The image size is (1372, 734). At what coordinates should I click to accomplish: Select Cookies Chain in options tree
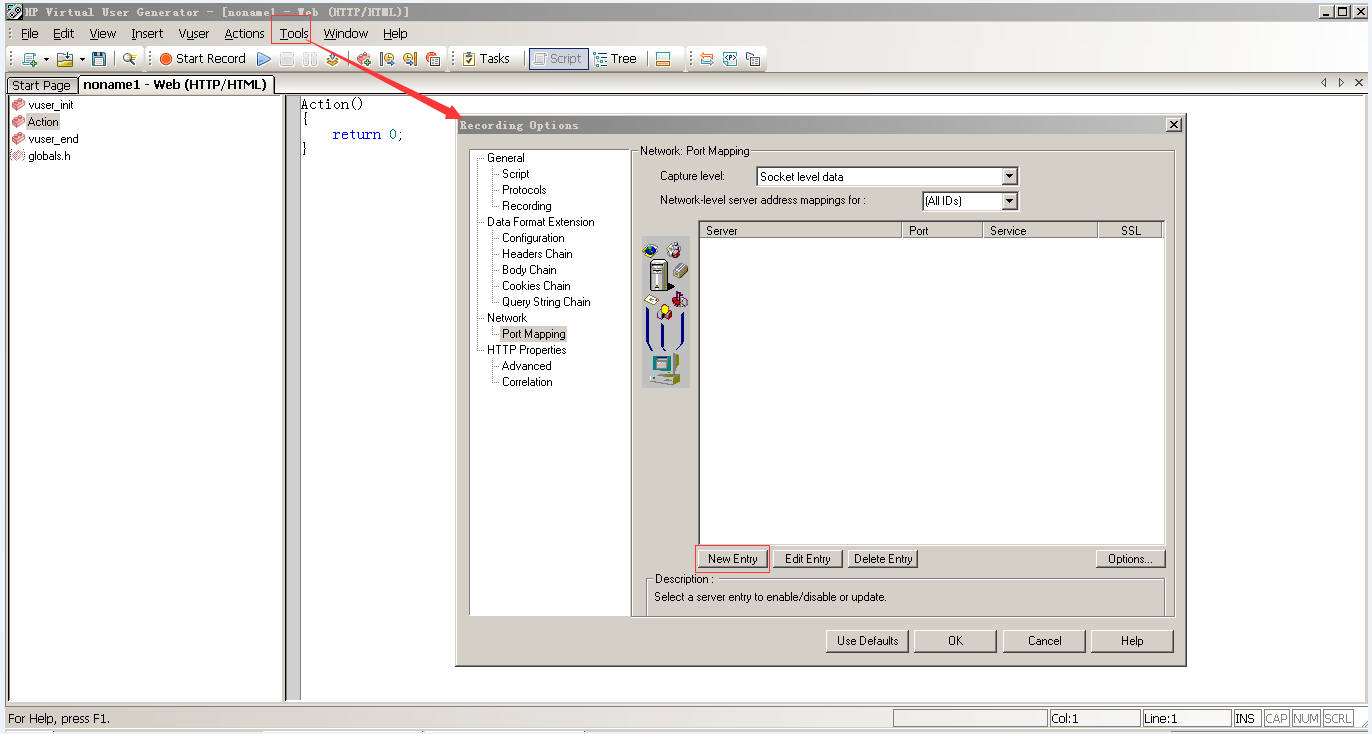pyautogui.click(x=536, y=286)
